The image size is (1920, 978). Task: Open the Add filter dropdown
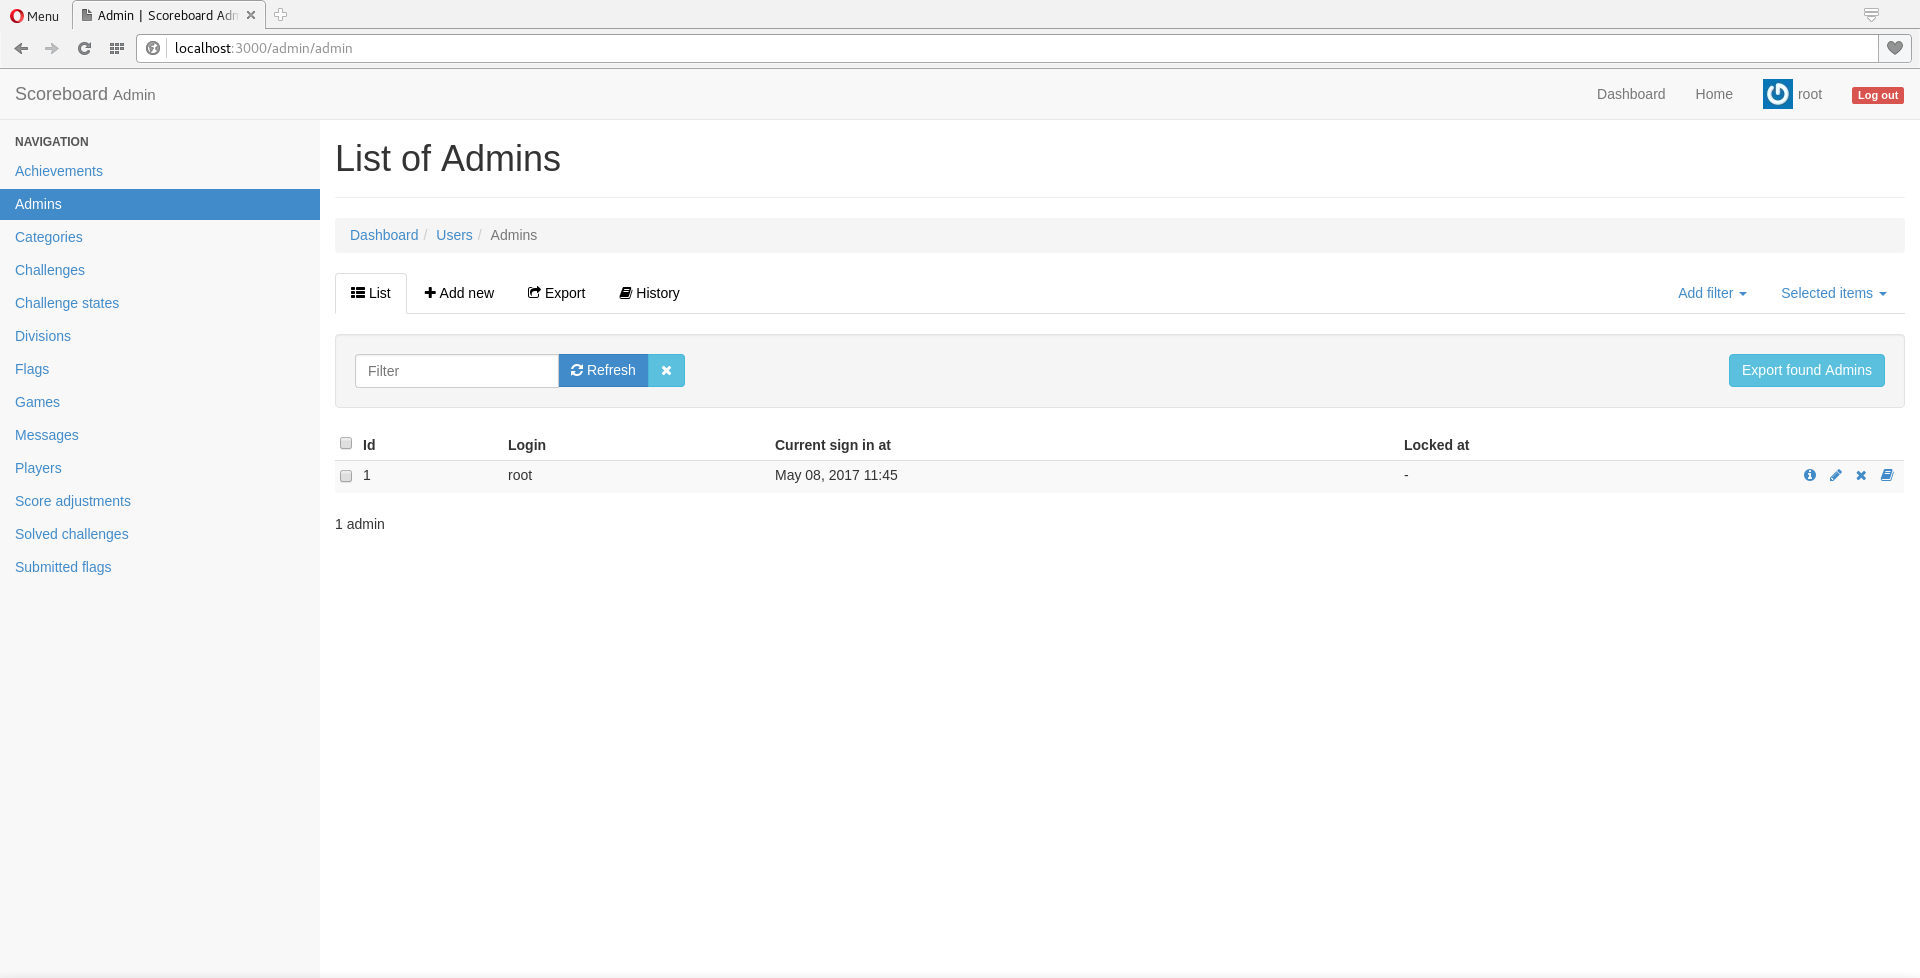pos(1711,293)
